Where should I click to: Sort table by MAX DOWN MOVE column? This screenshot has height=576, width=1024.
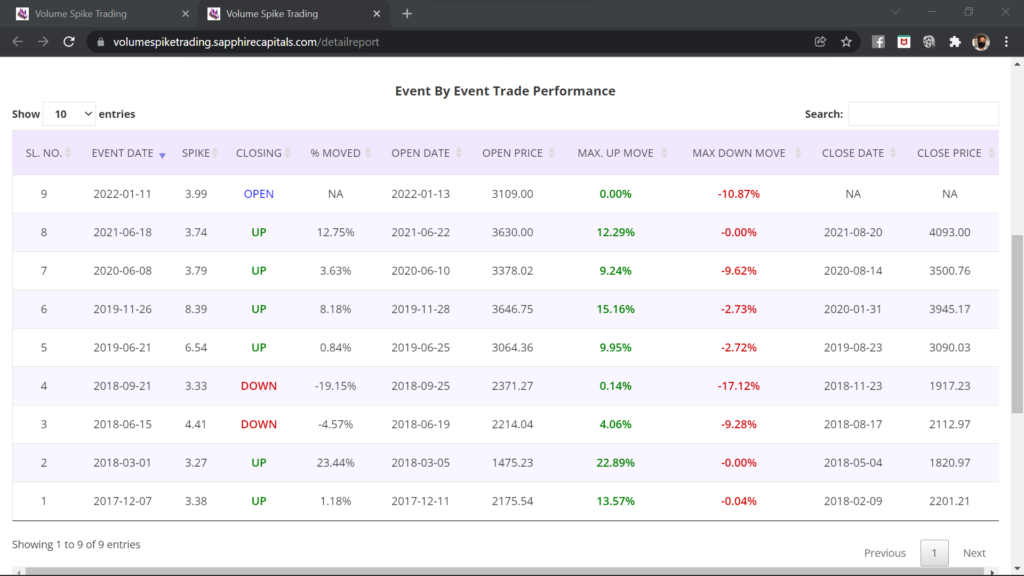click(x=739, y=153)
